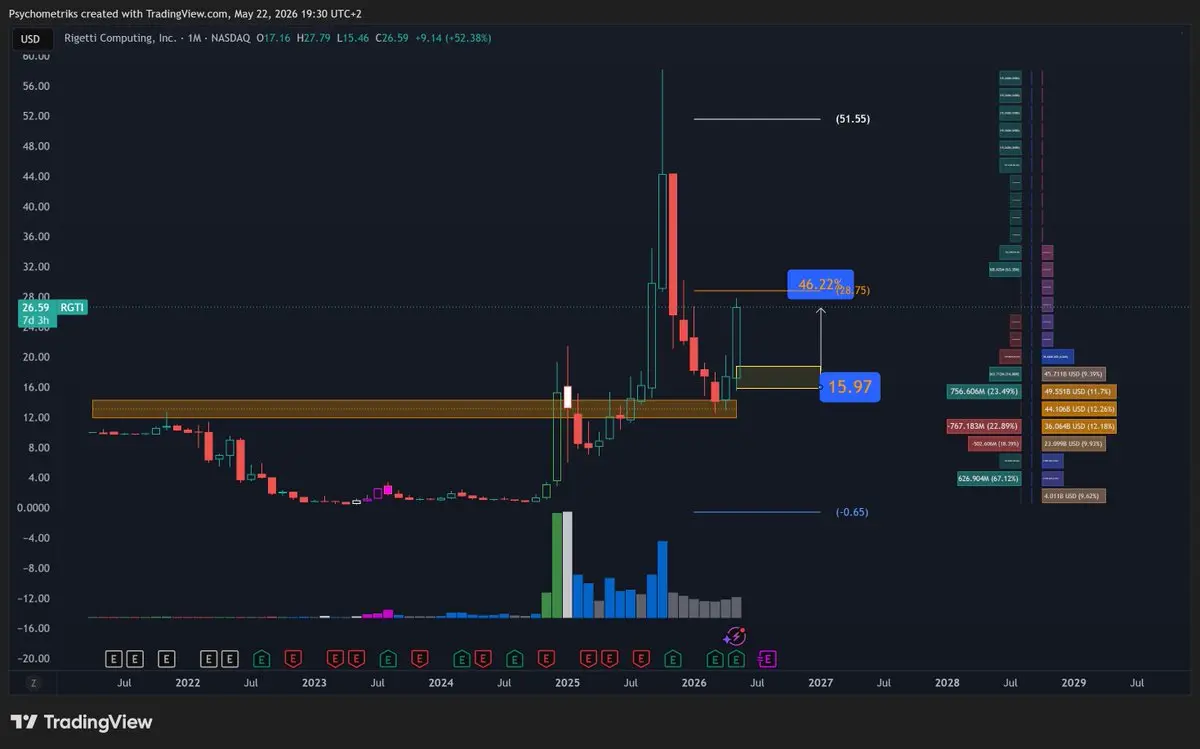Click the 23.099B USD (9.93%) label

click(1073, 443)
